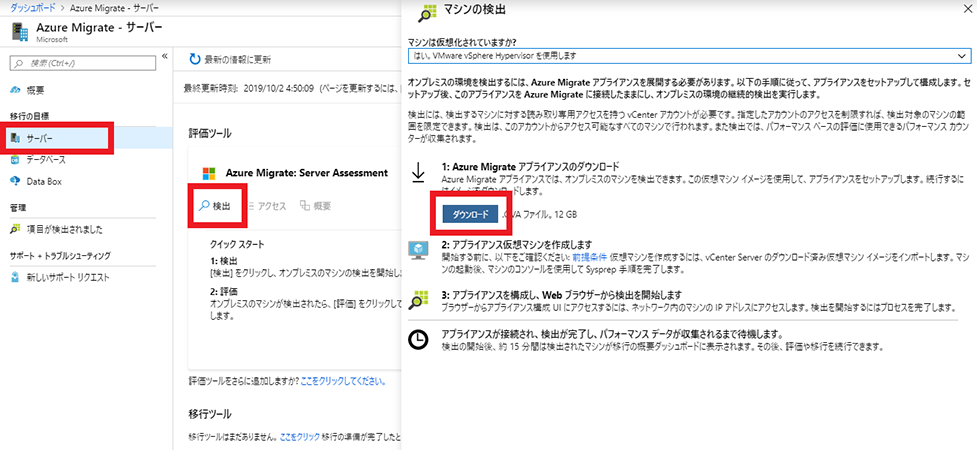Collapse the sidebar with the double chevron
Screen dimensions: 977x450
point(165,56)
